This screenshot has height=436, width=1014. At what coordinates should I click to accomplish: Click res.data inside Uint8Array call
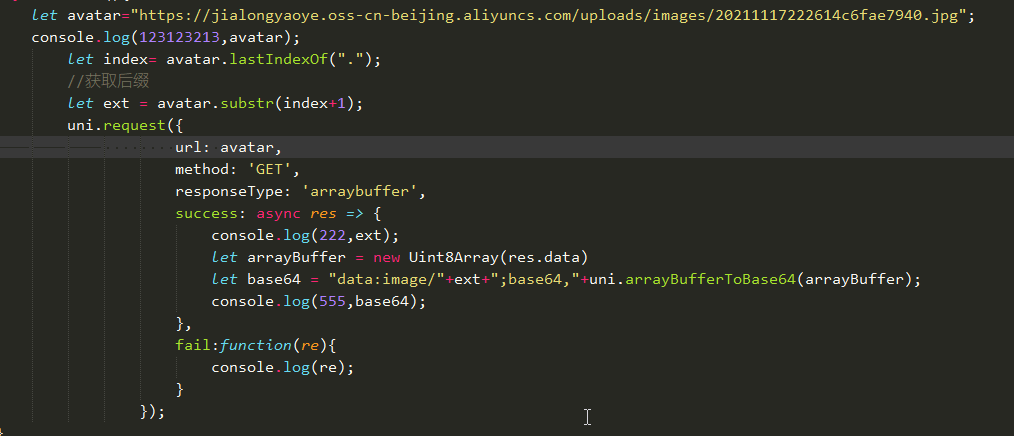[x=545, y=257]
